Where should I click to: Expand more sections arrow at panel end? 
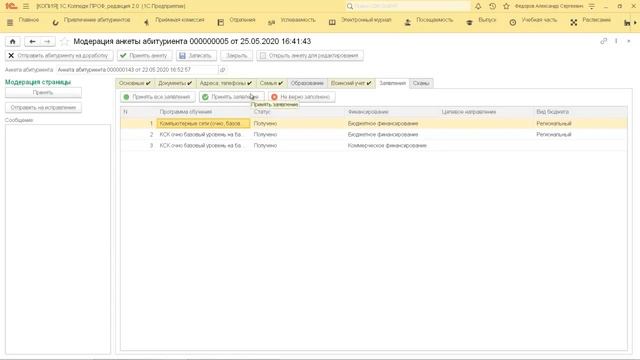tap(635, 23)
